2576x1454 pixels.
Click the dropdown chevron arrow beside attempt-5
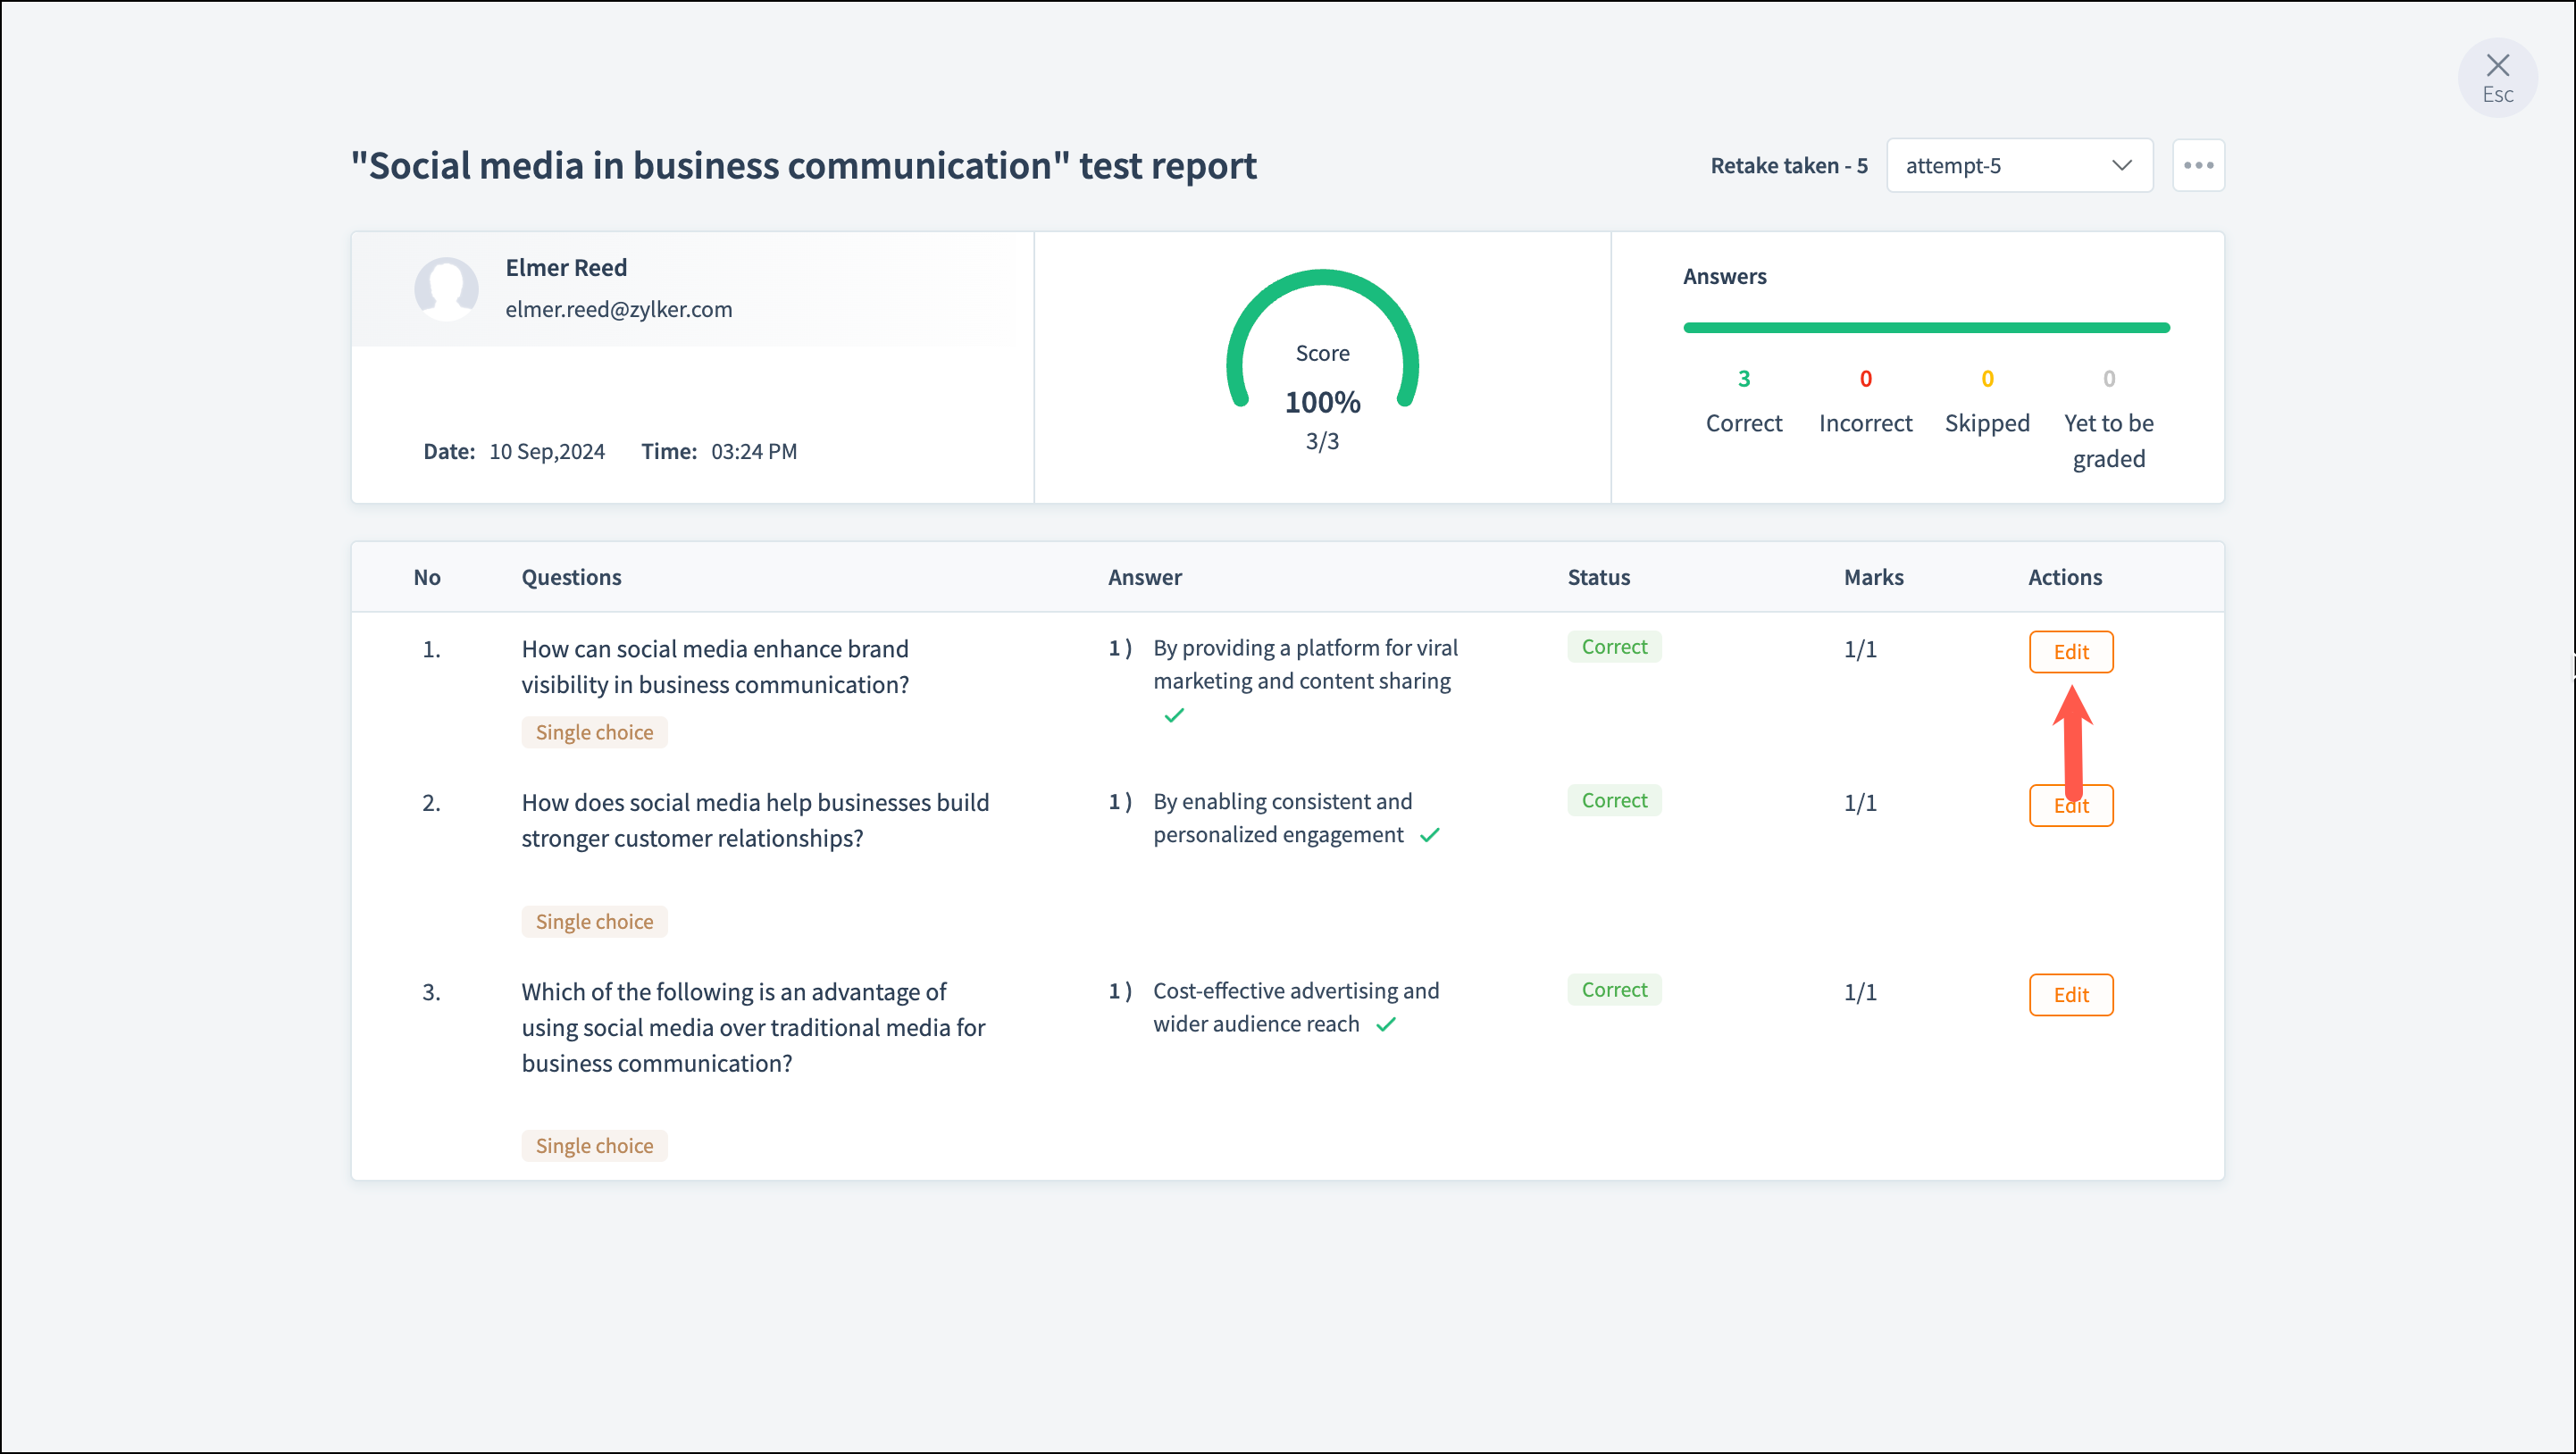[x=2121, y=165]
